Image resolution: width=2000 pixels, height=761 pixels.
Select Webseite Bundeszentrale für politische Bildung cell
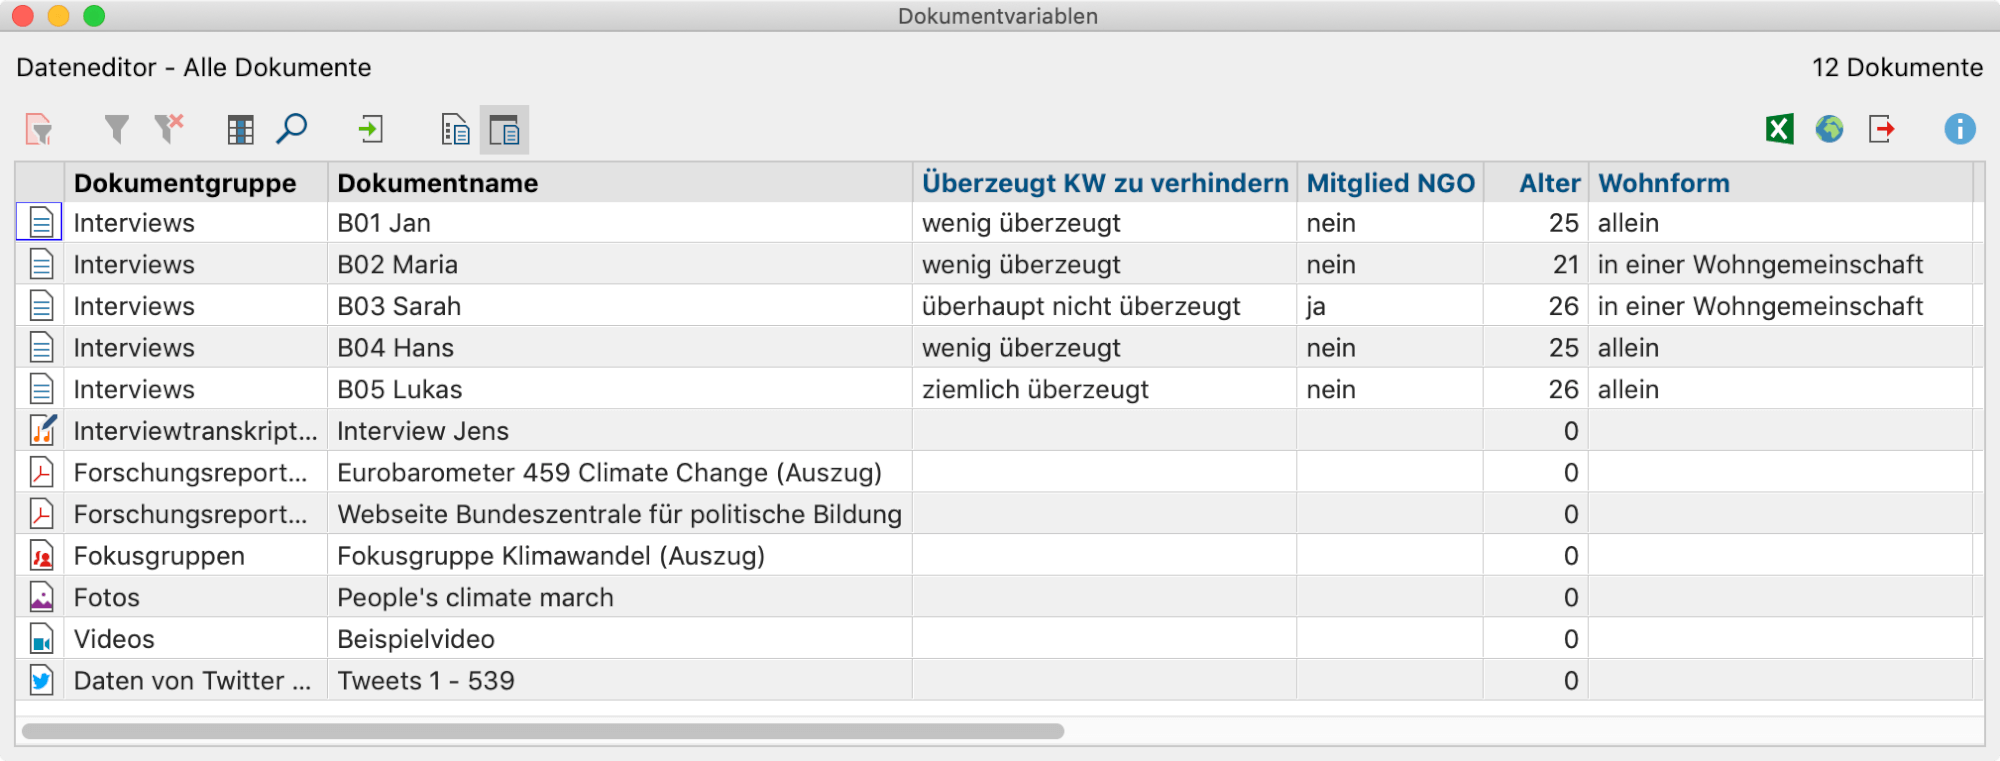click(620, 514)
